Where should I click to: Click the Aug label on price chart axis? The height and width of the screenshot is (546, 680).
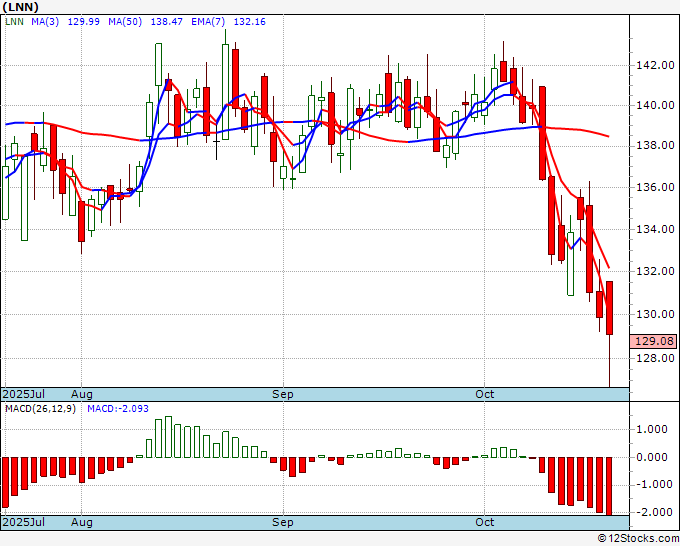click(x=82, y=394)
